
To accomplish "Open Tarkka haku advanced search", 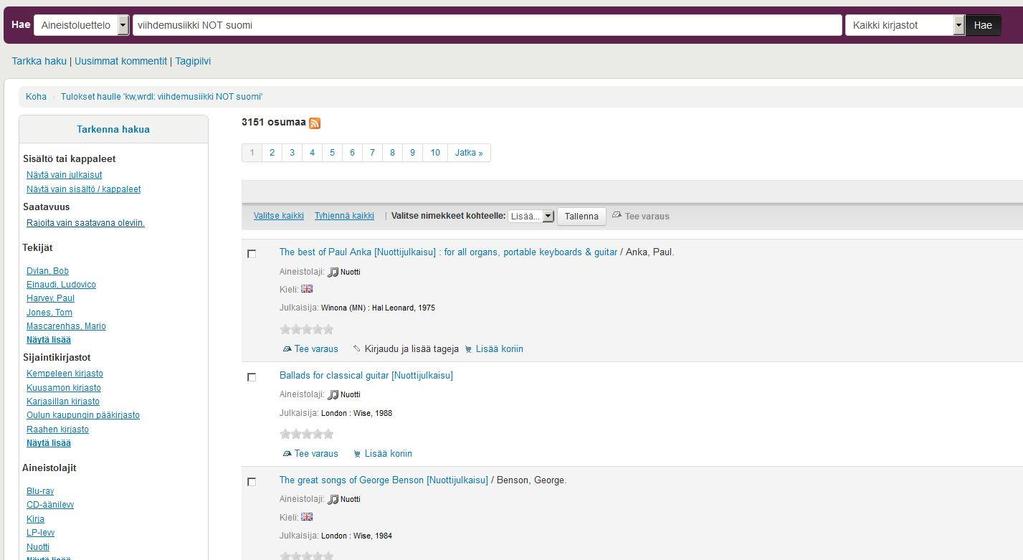I will click(39, 61).
